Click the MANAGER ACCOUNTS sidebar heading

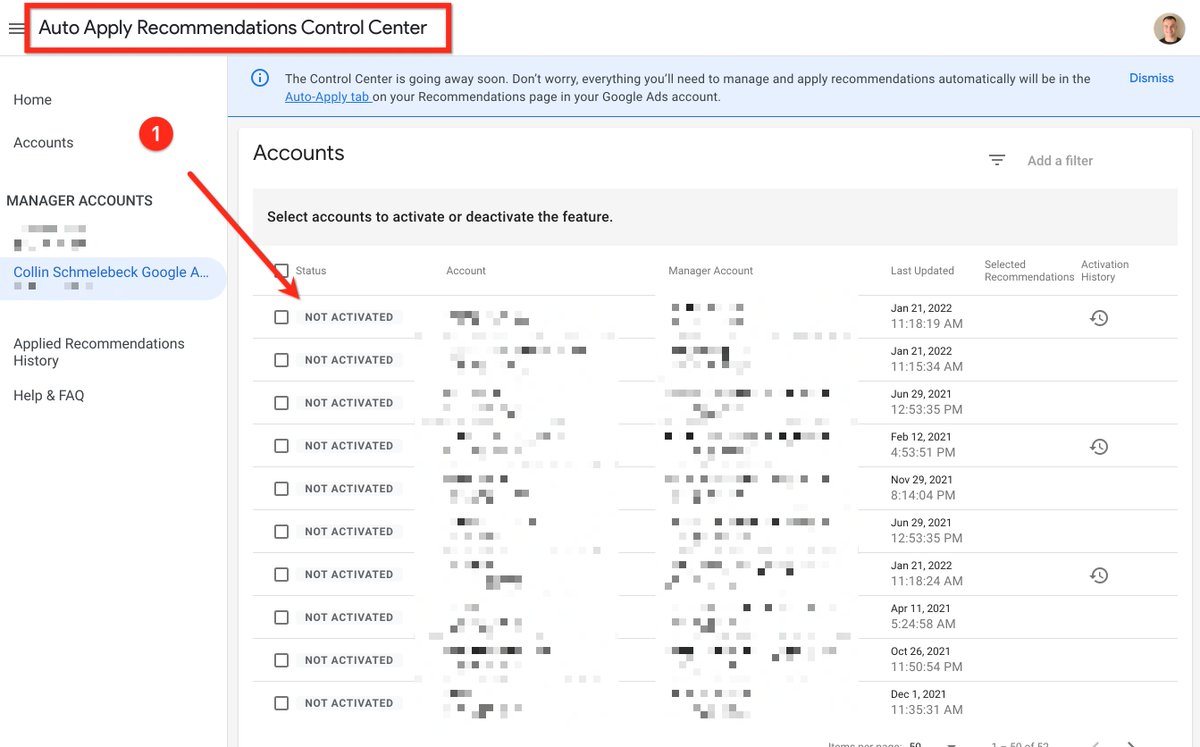click(x=80, y=201)
